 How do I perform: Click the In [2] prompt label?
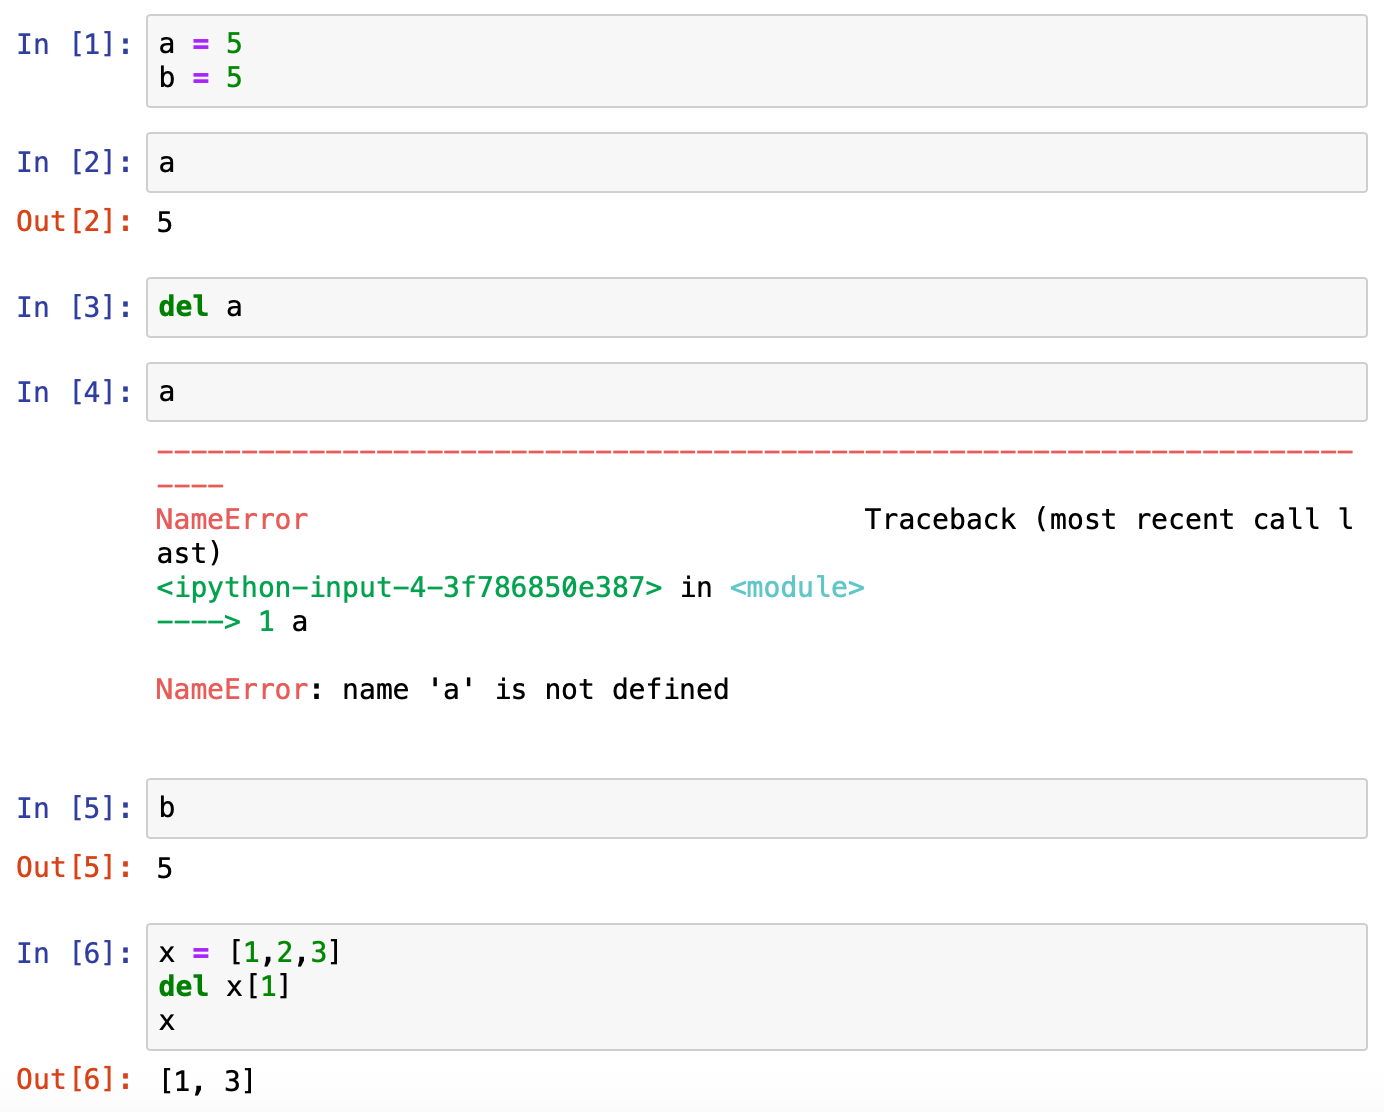coord(73,162)
